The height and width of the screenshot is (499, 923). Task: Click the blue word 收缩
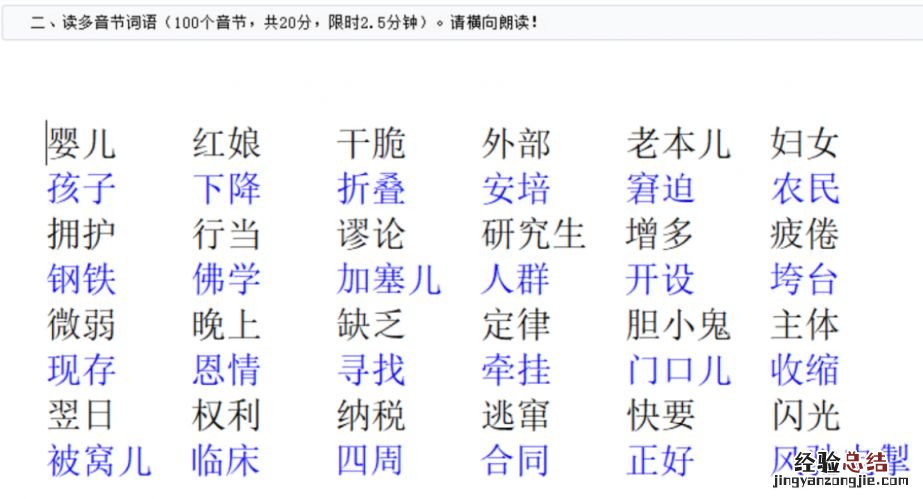coord(805,370)
